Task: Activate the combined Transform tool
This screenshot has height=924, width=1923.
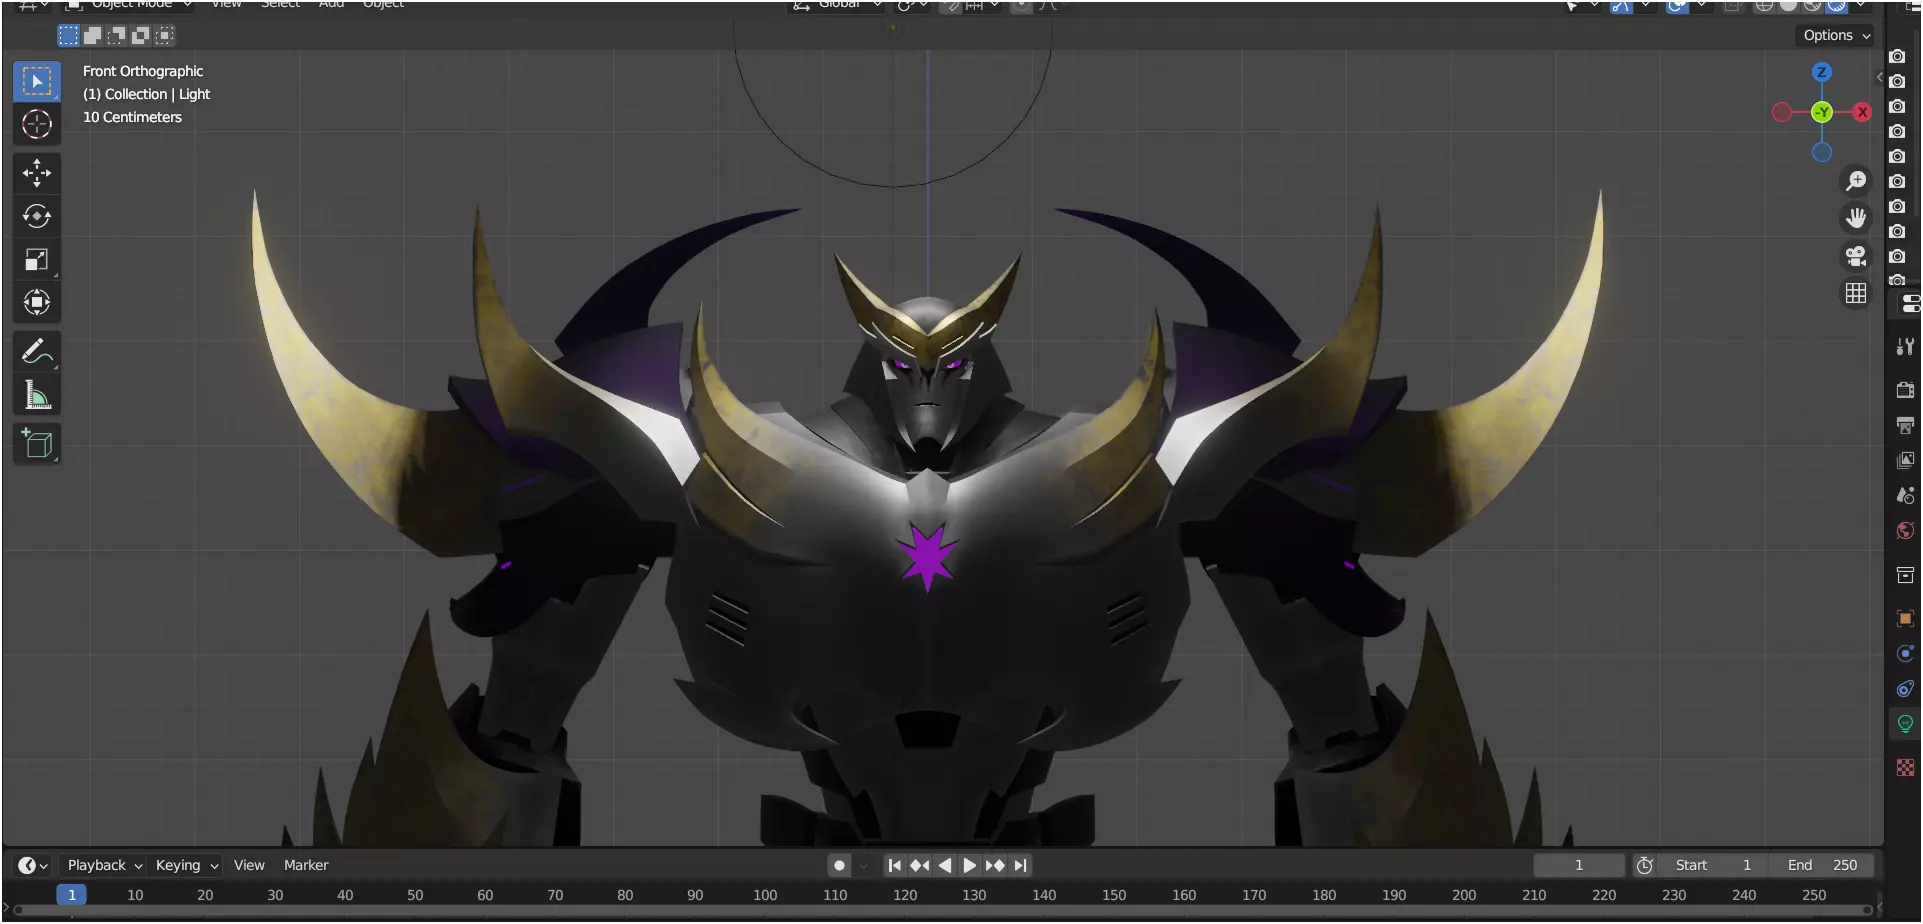Action: click(37, 302)
